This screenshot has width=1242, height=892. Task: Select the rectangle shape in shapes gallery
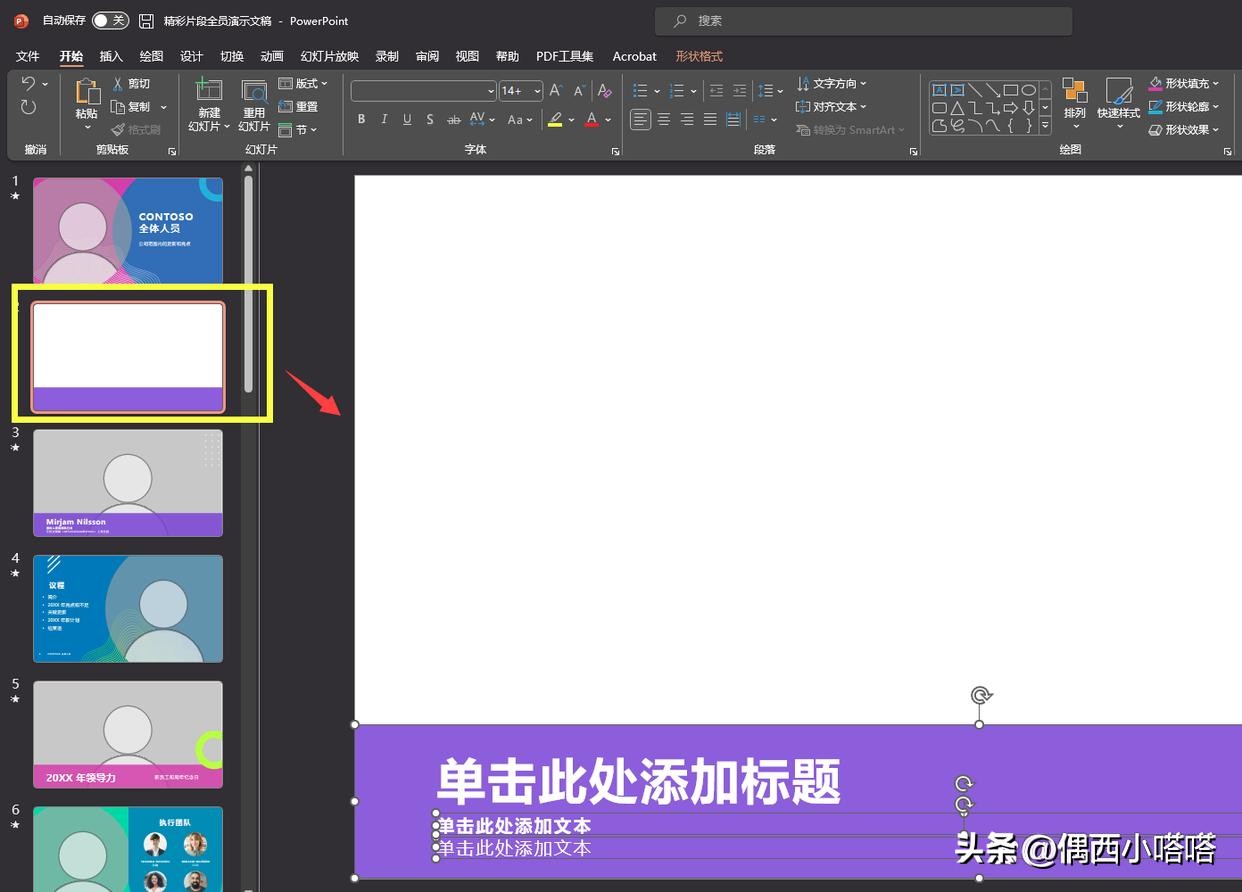(1010, 90)
